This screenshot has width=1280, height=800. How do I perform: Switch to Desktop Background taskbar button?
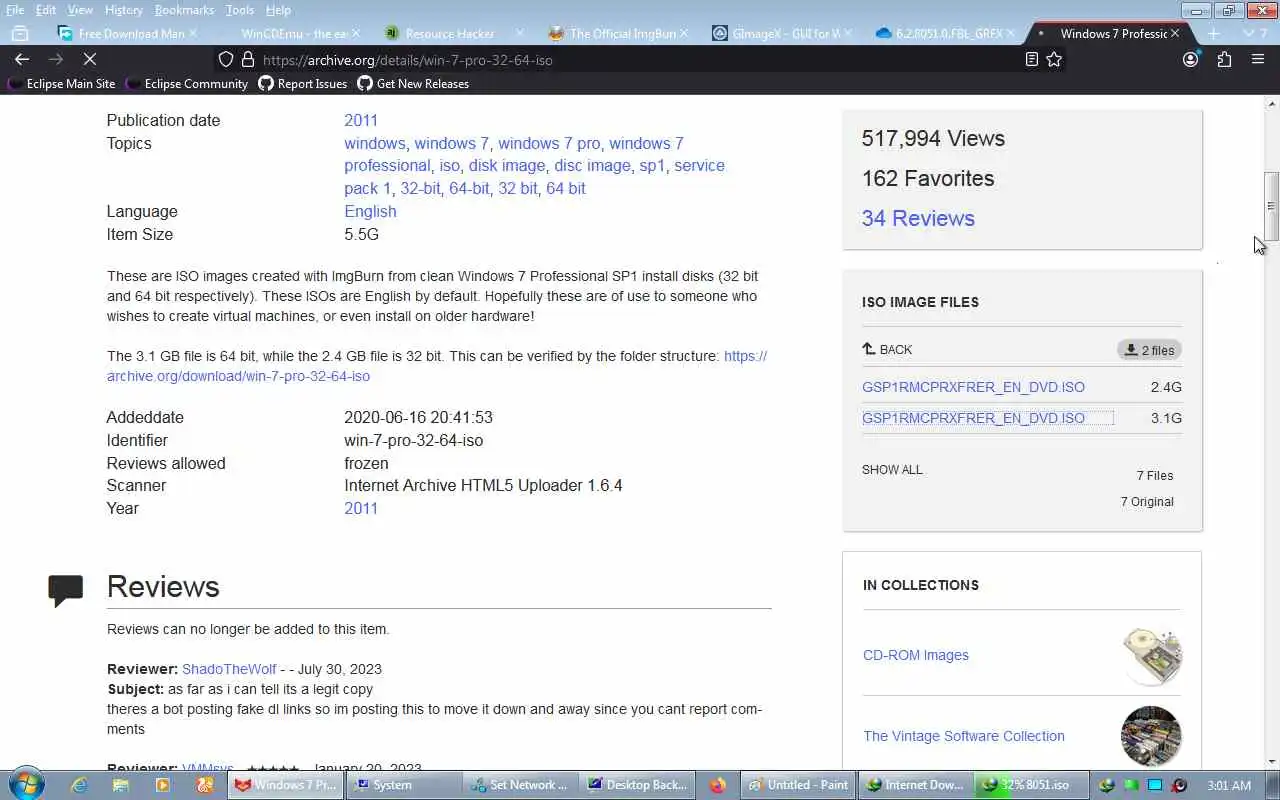pyautogui.click(x=638, y=785)
